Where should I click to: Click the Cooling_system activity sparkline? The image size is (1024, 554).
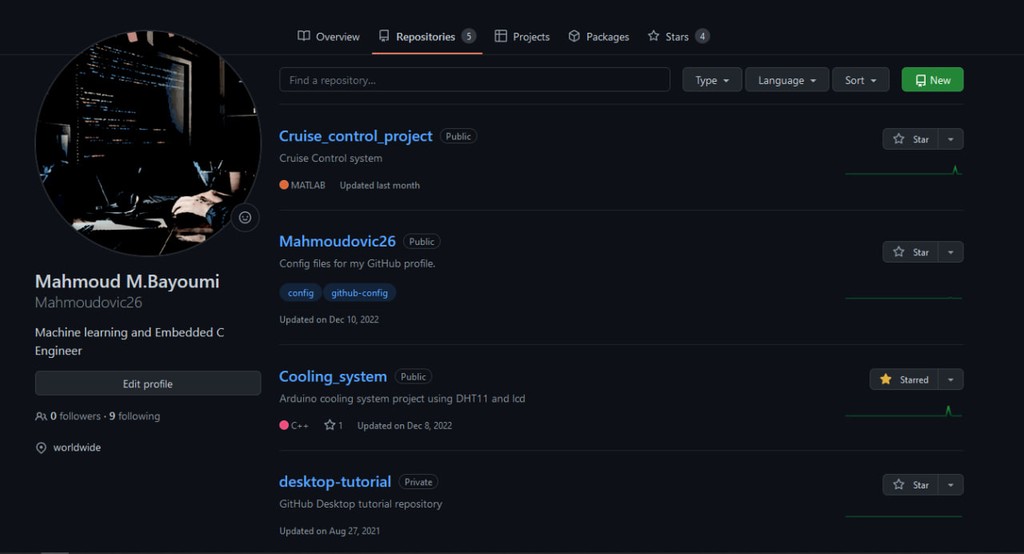click(903, 411)
